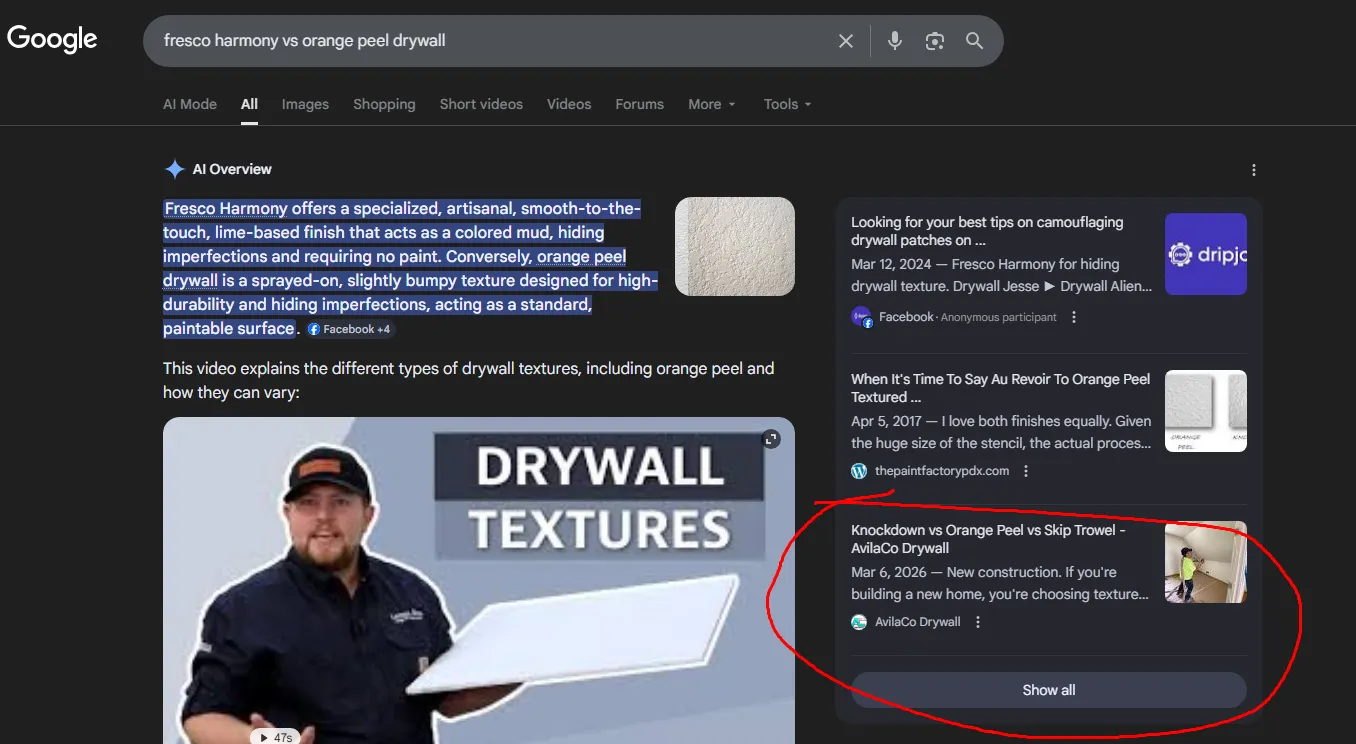The height and width of the screenshot is (744, 1356).
Task: Open the options menu beside thepaintfactorypdx.com
Action: [1025, 470]
